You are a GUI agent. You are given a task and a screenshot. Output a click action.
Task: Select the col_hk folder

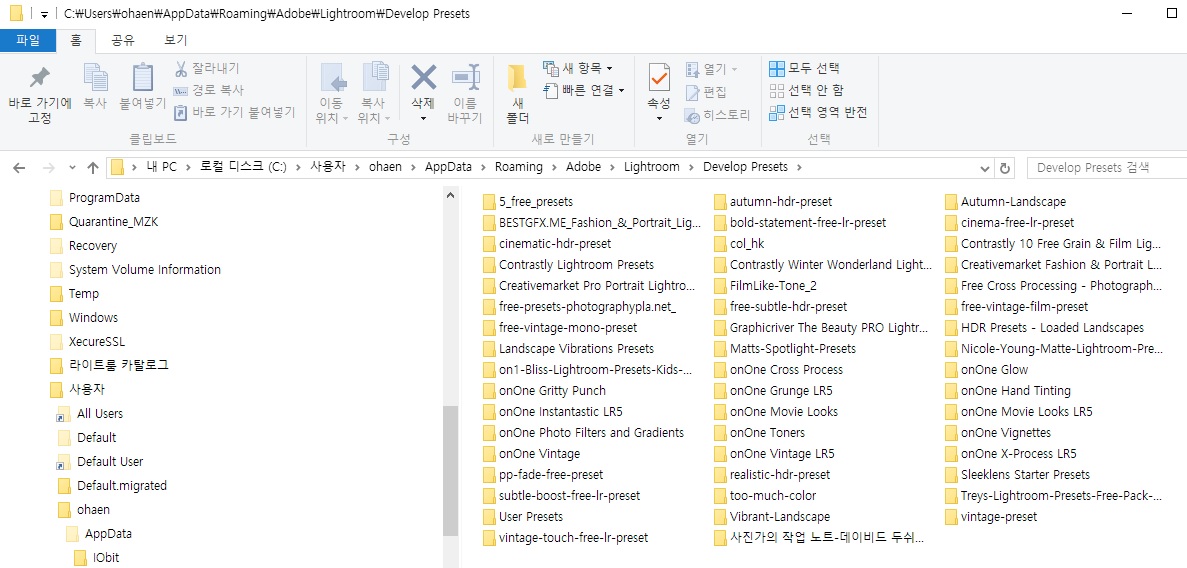747,244
